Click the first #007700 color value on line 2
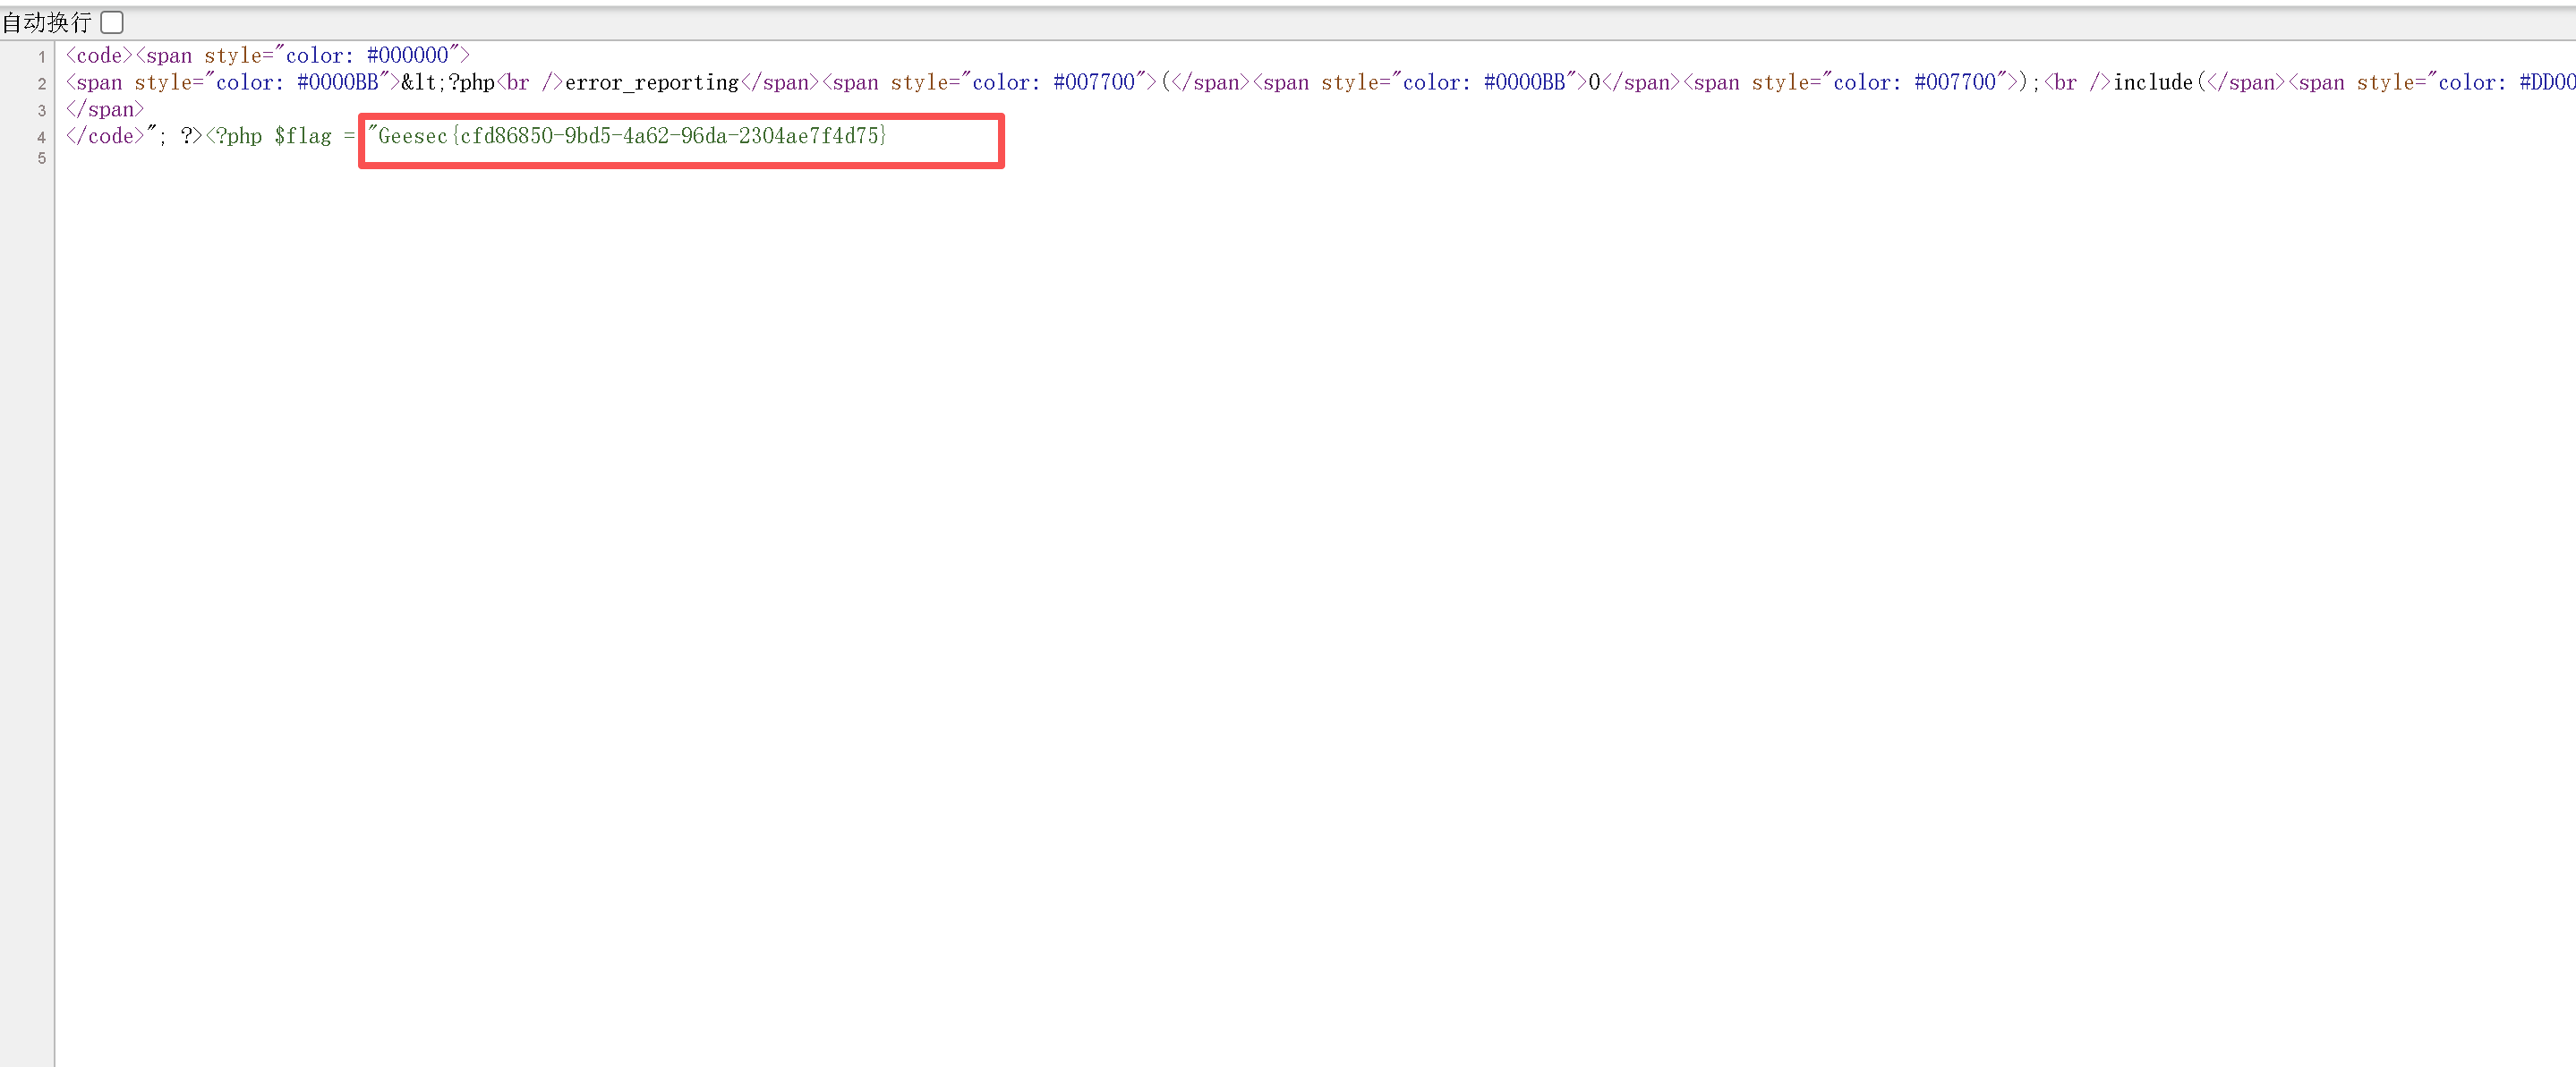 [x=1093, y=83]
